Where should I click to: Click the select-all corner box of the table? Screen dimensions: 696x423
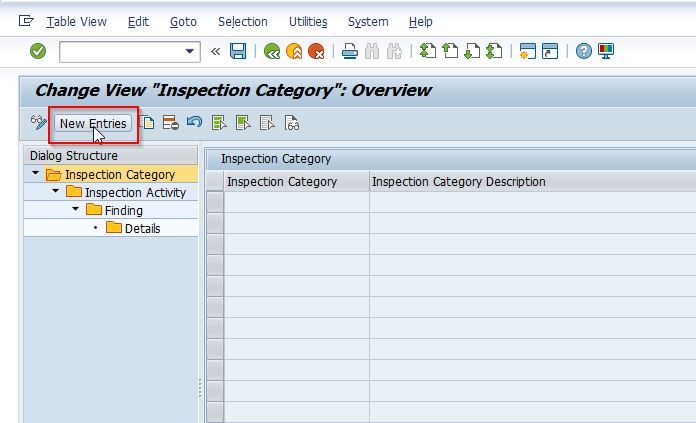[x=215, y=182]
